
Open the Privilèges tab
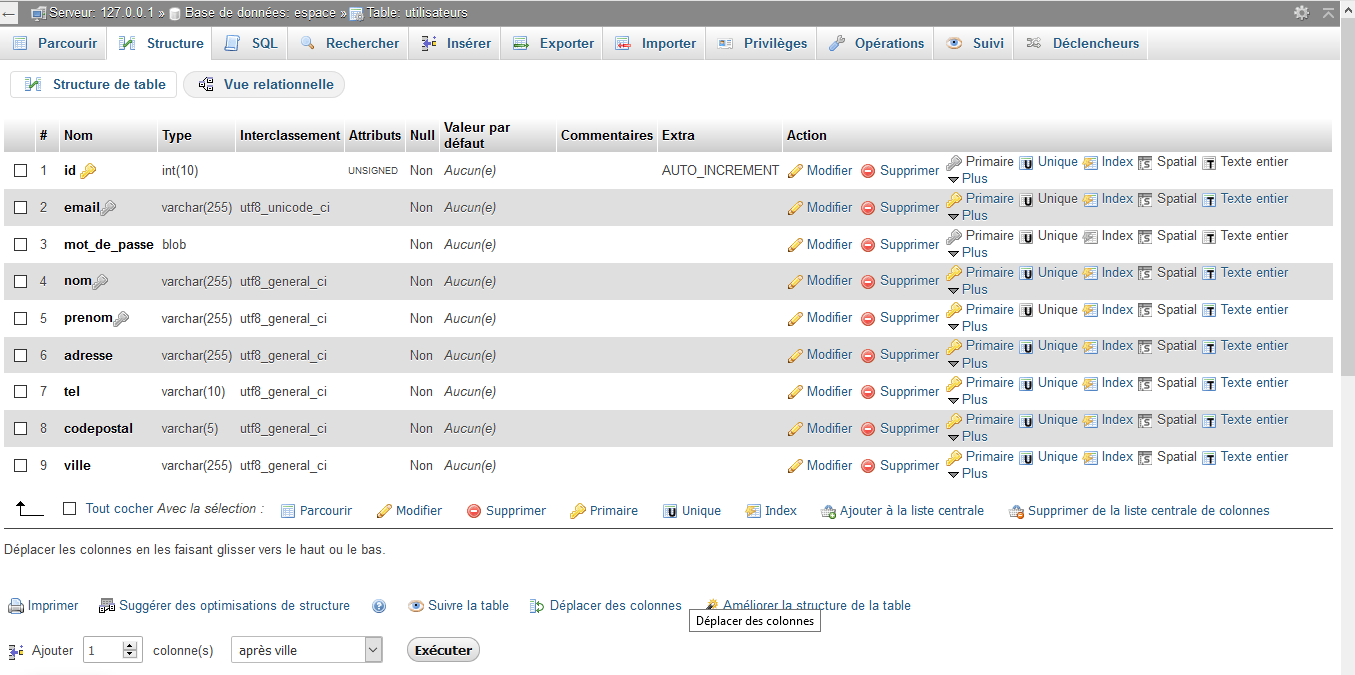coord(762,43)
